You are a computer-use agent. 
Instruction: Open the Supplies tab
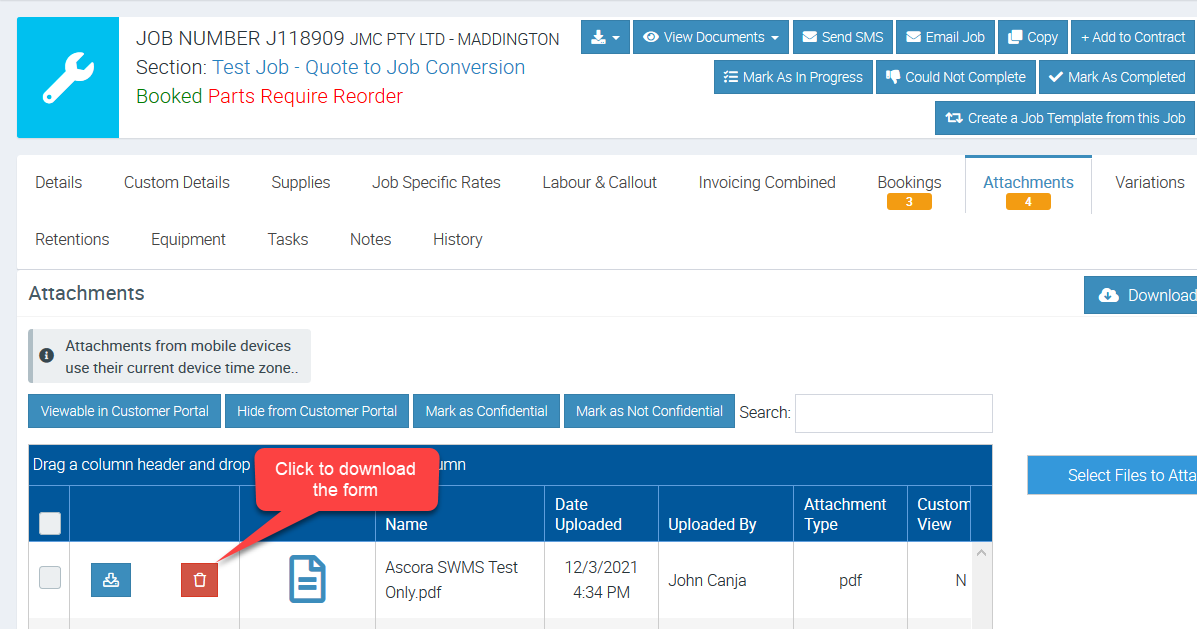300,183
